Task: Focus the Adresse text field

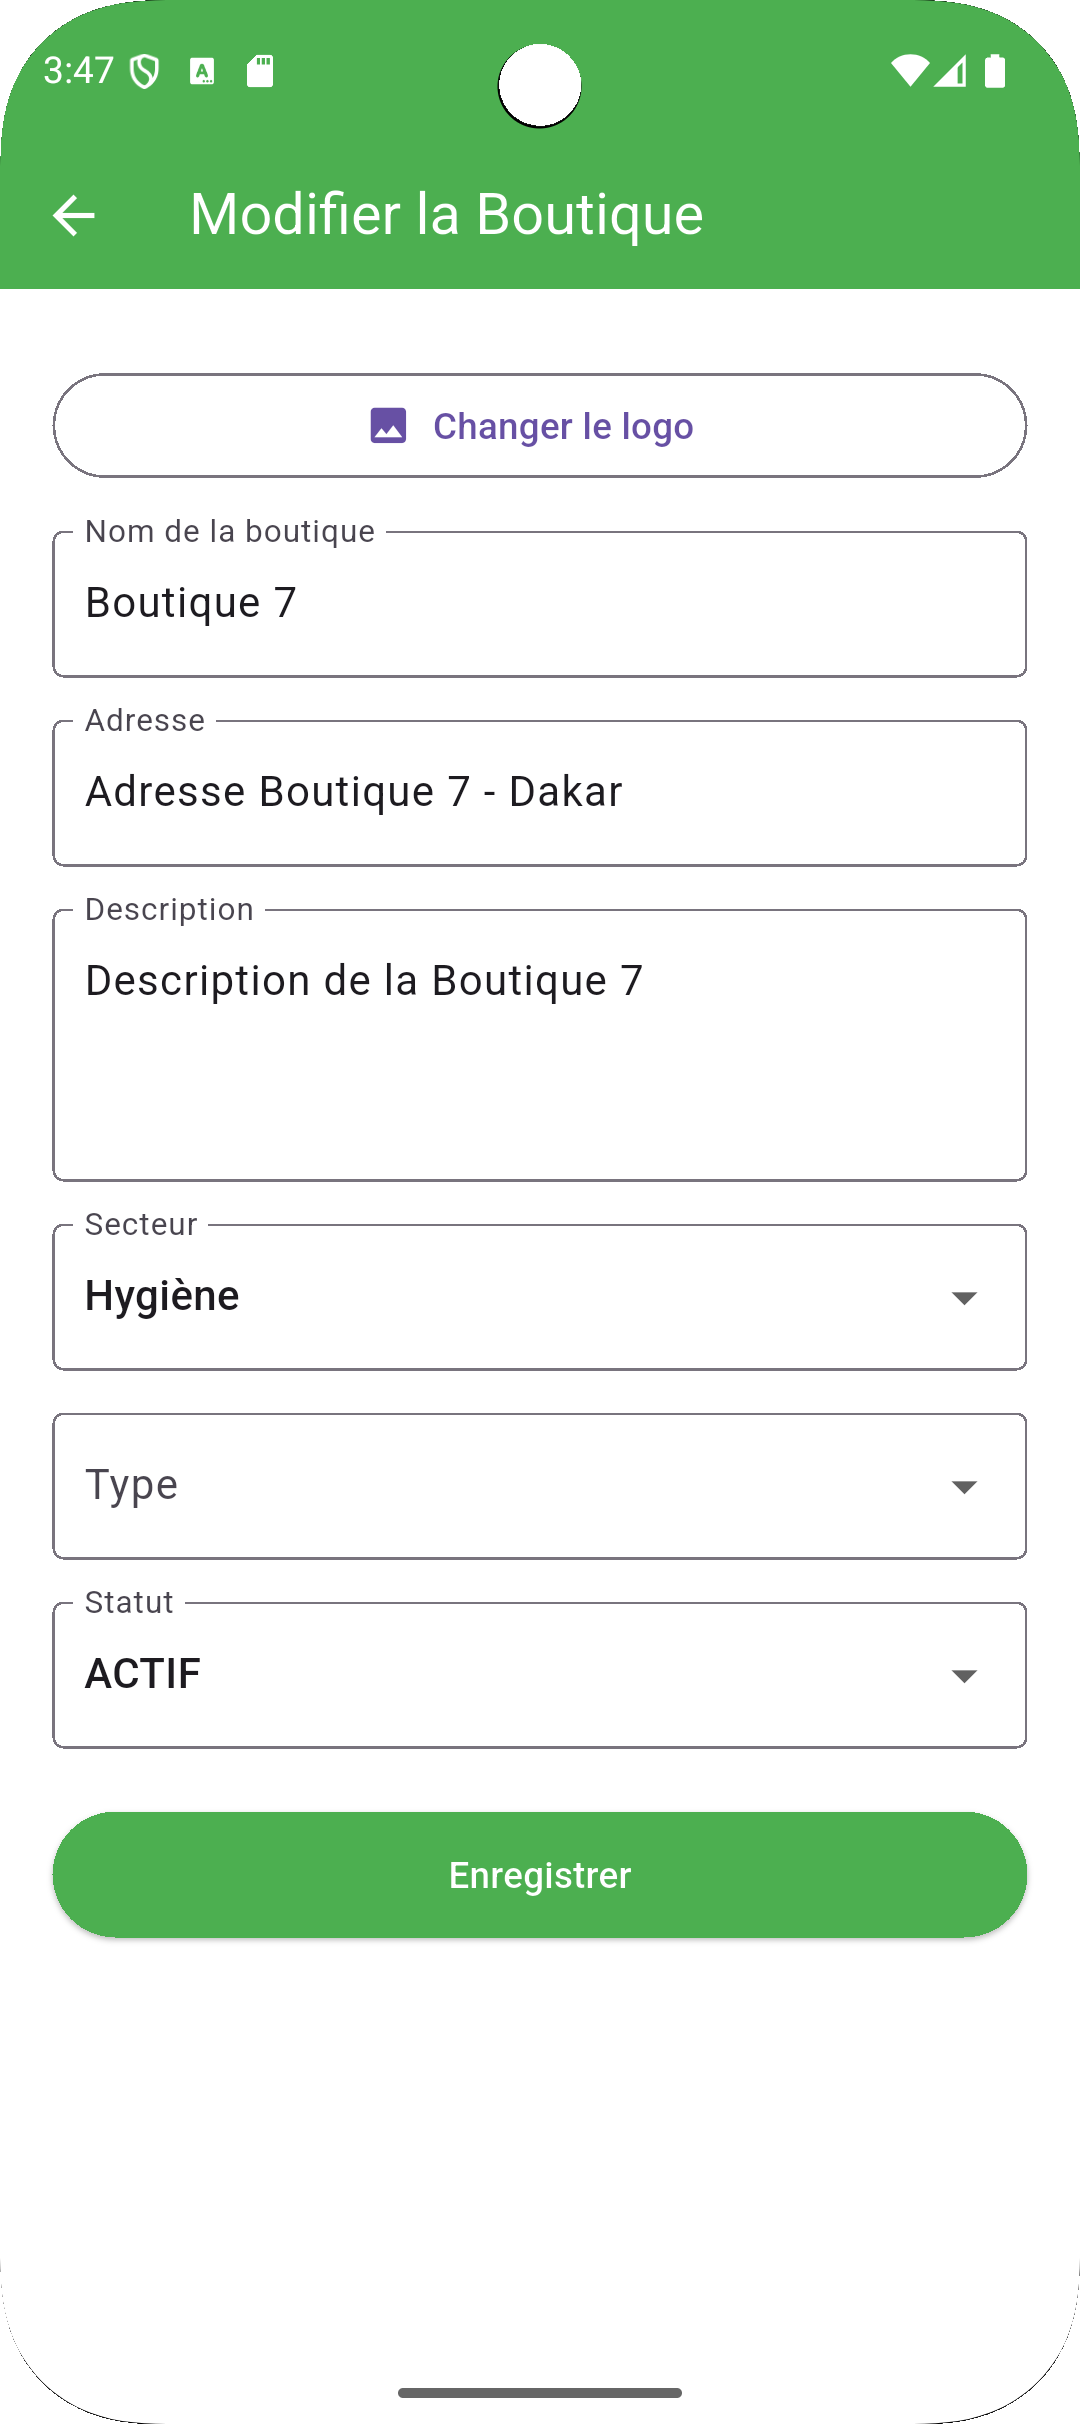Action: coord(540,793)
